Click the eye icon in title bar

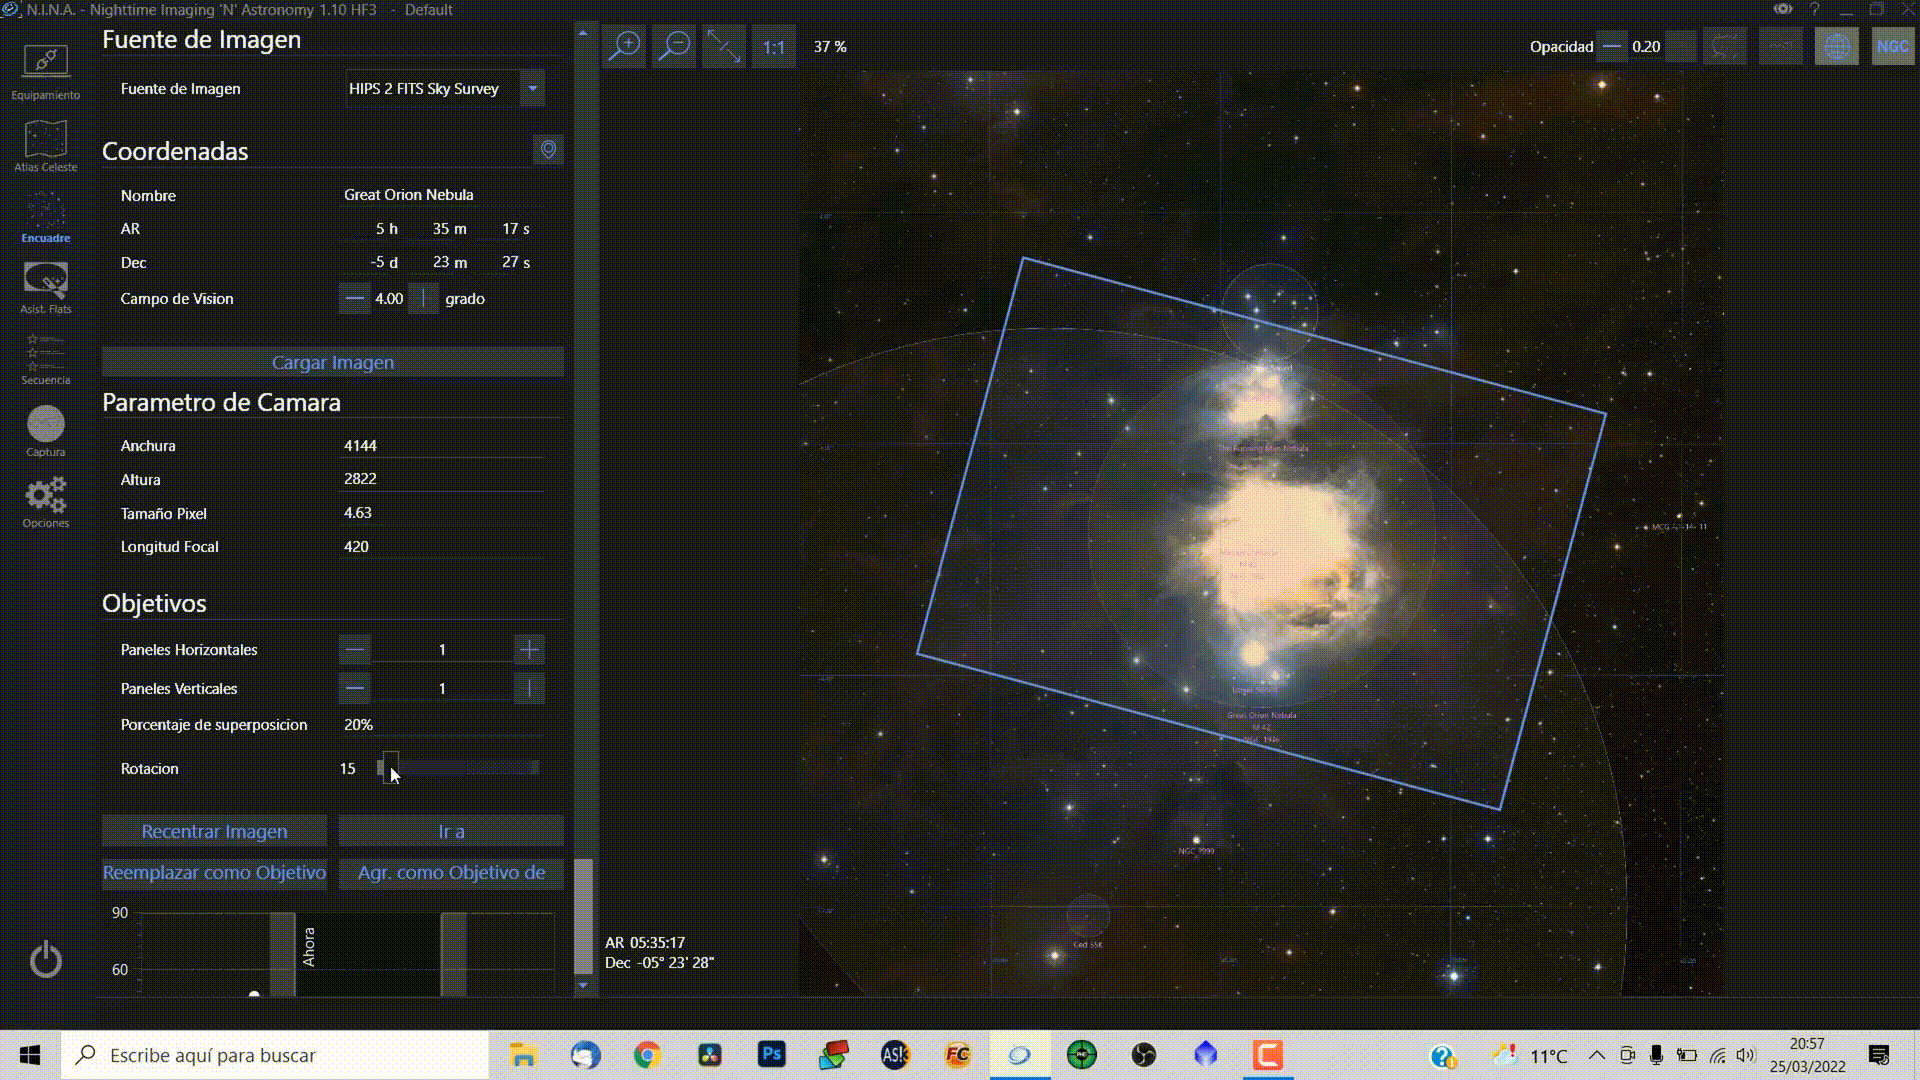click(x=1783, y=9)
